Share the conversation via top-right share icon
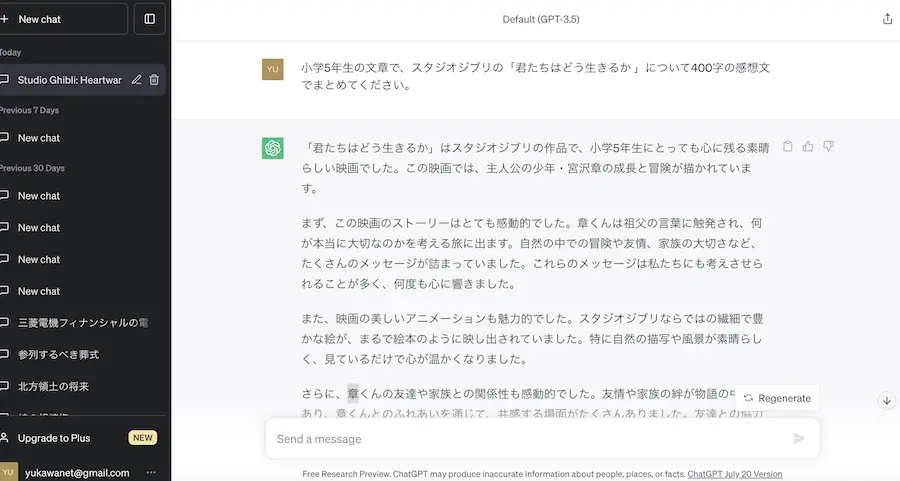900x481 pixels. (887, 19)
